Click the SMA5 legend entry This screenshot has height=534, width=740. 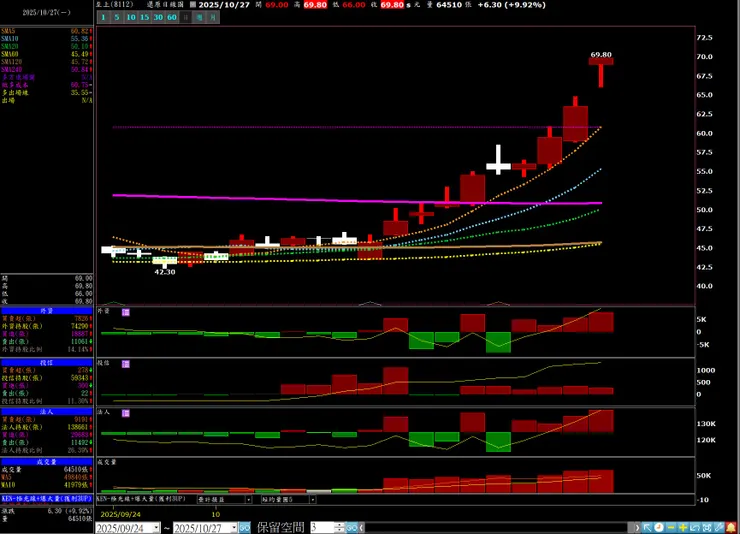coord(46,31)
